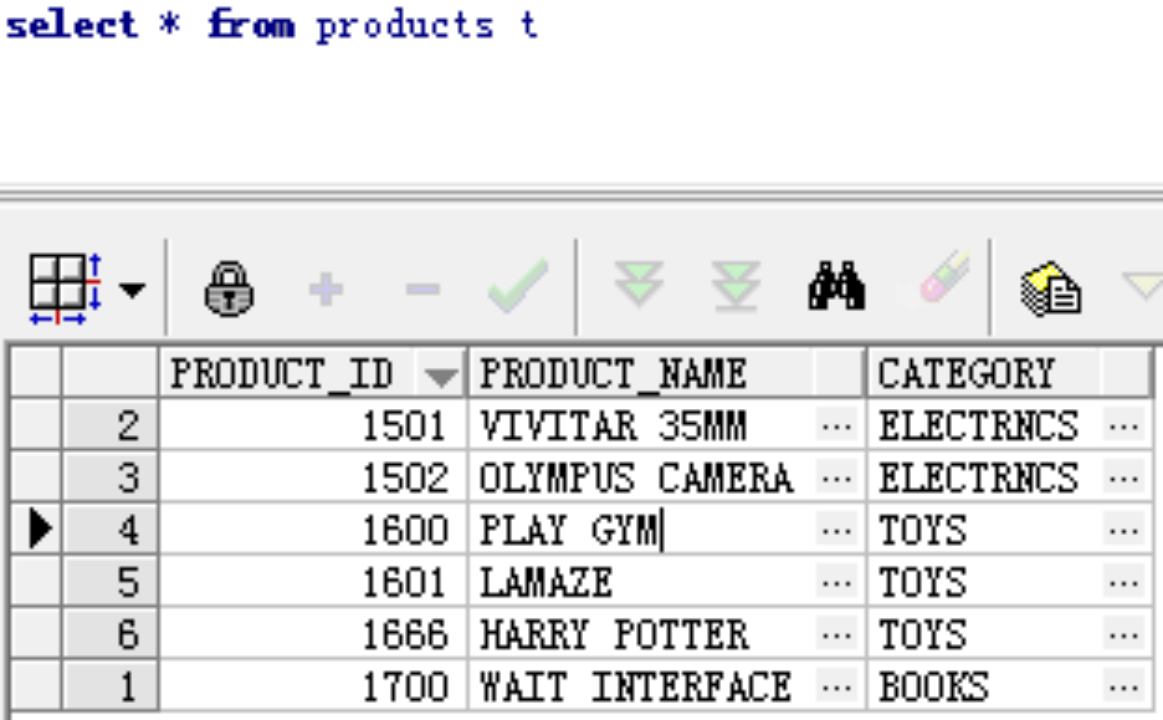Click the fetch next page arrow icon
1163x720 pixels.
[x=639, y=284]
